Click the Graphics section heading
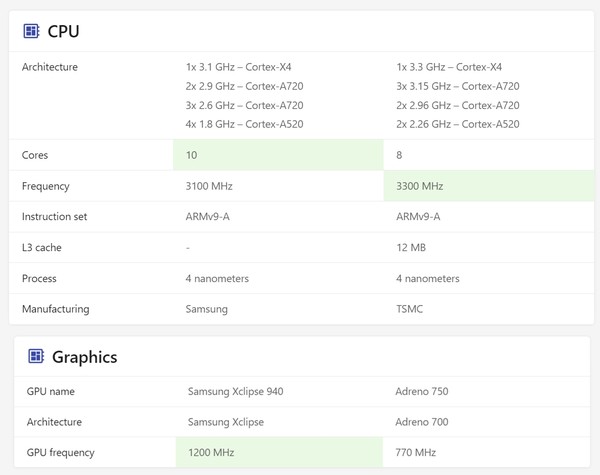 pyautogui.click(x=84, y=357)
